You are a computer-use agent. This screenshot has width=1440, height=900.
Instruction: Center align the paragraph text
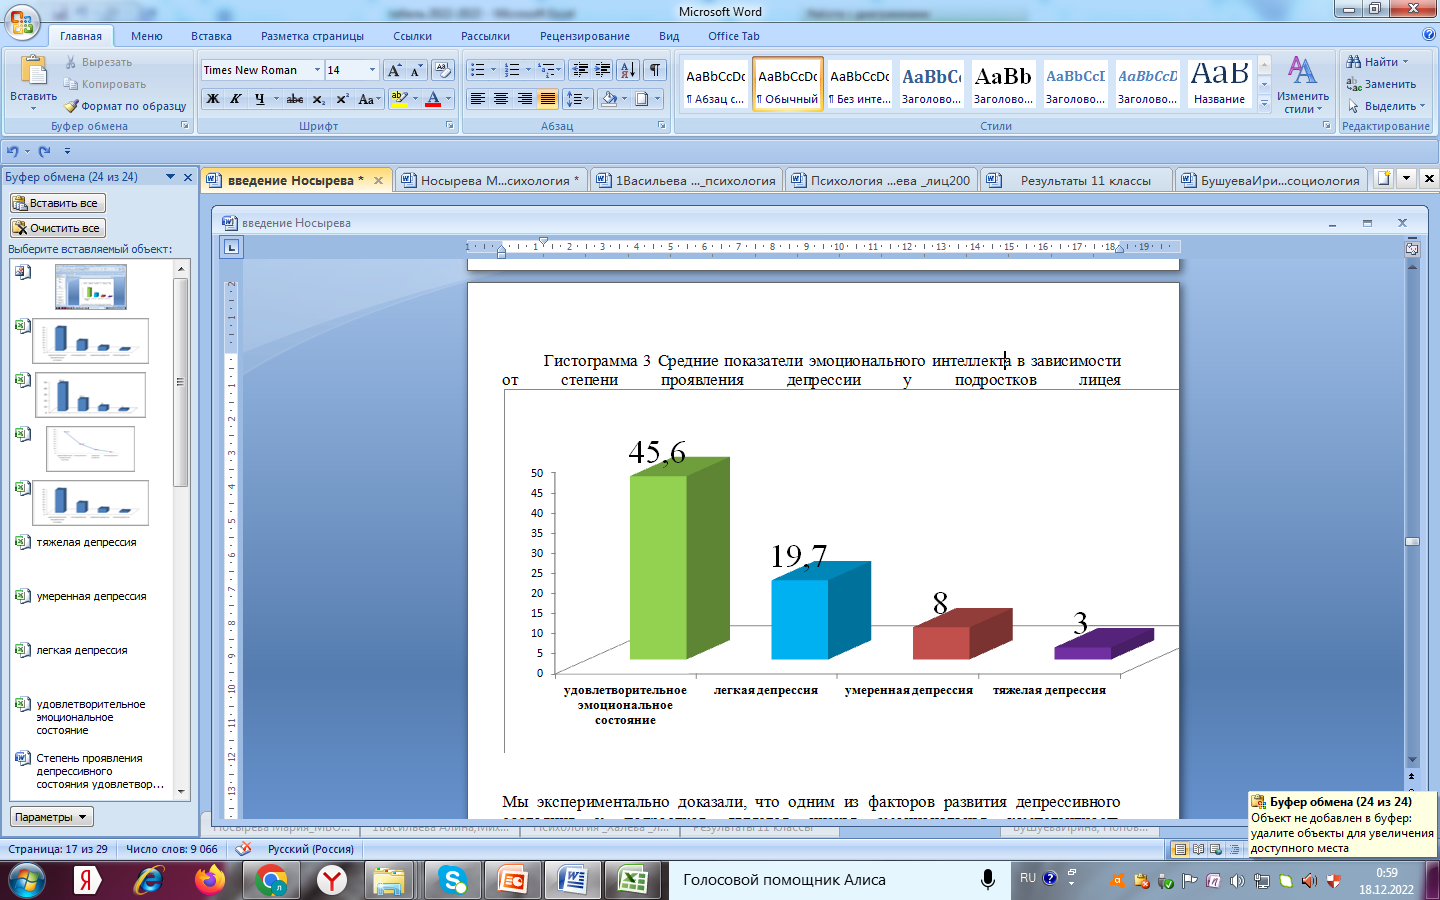pyautogui.click(x=501, y=99)
